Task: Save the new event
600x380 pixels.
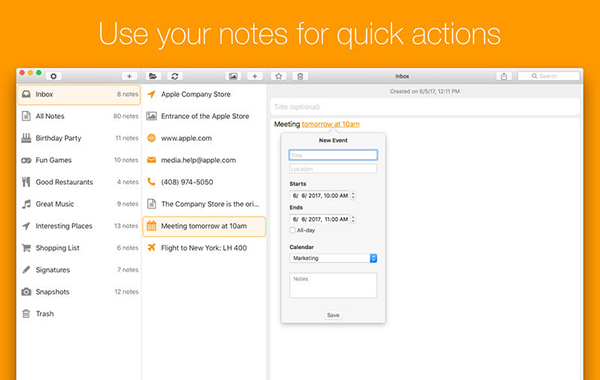Action: pyautogui.click(x=333, y=315)
